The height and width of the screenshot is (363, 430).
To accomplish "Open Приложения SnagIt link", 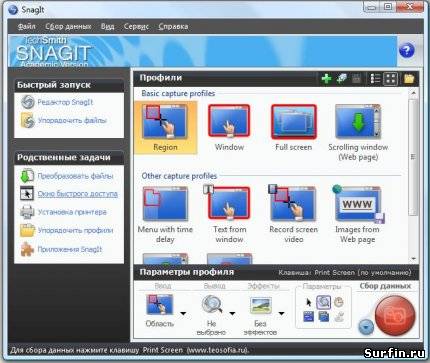I will coord(70,249).
